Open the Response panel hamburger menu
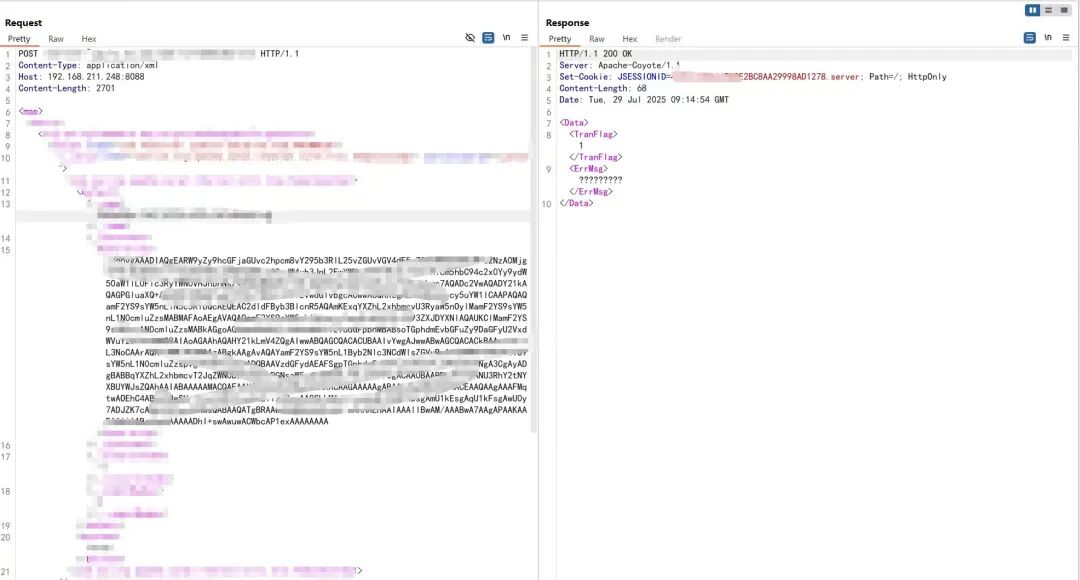 pos(1065,38)
